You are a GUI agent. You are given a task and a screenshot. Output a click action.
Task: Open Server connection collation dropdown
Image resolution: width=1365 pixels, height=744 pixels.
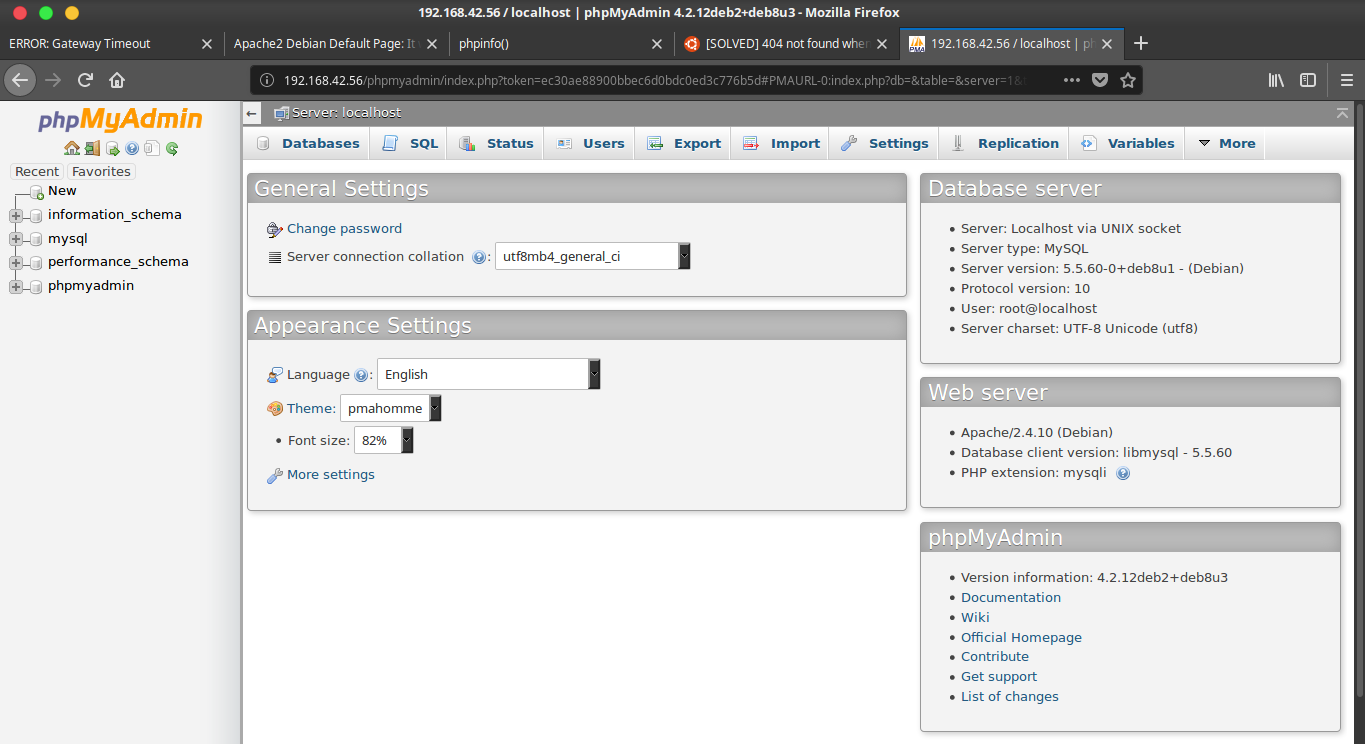click(593, 256)
